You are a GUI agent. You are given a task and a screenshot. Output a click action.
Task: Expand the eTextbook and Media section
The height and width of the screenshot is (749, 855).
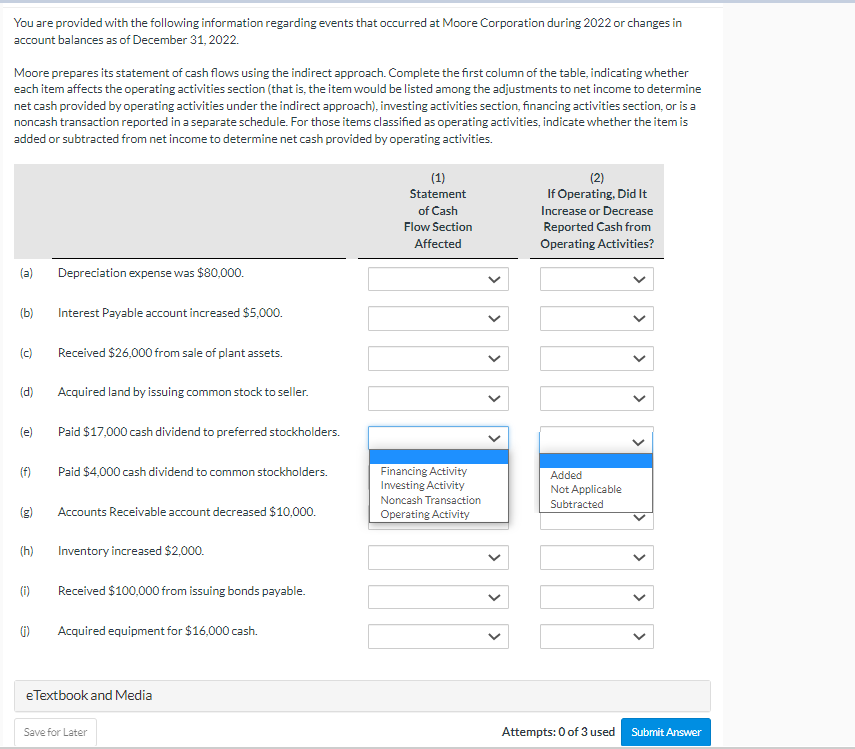(362, 696)
